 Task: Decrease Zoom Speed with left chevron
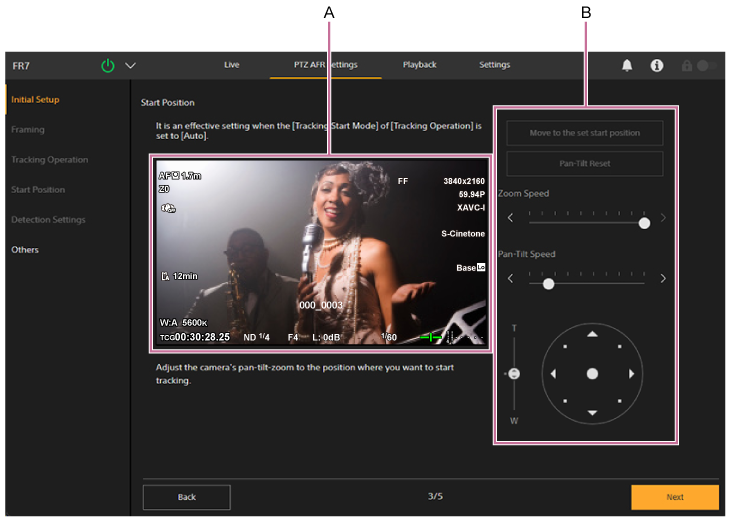[509, 218]
